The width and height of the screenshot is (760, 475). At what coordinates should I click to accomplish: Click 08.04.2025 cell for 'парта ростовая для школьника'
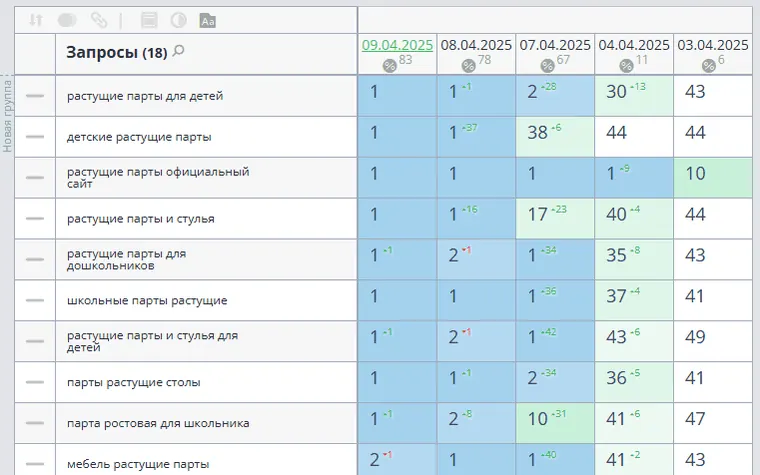[476, 423]
